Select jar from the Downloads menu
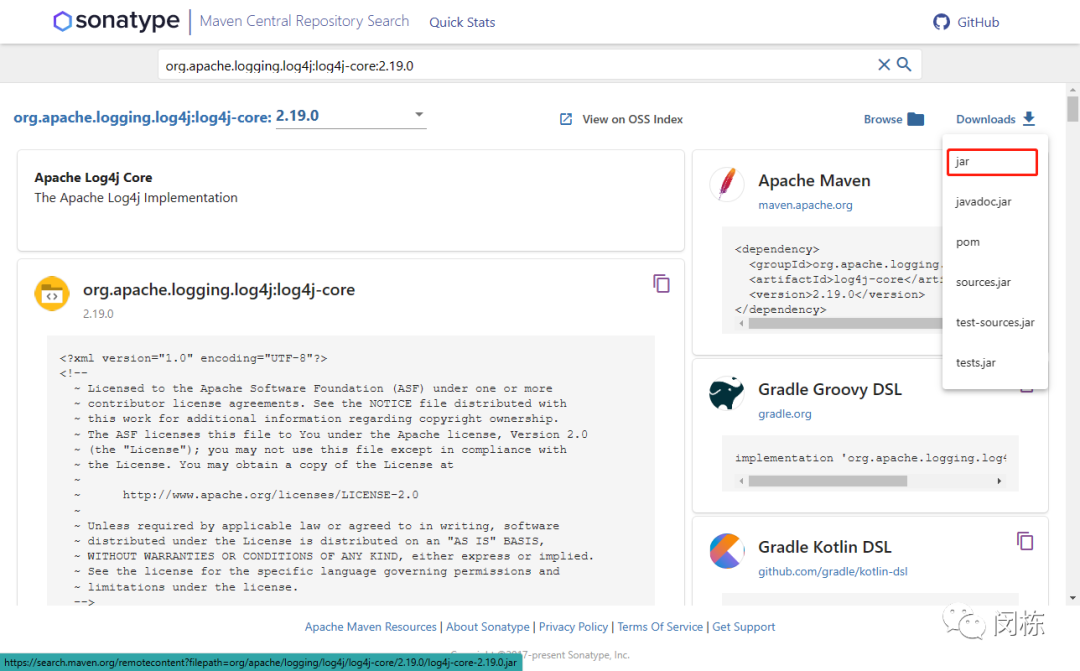 [992, 162]
